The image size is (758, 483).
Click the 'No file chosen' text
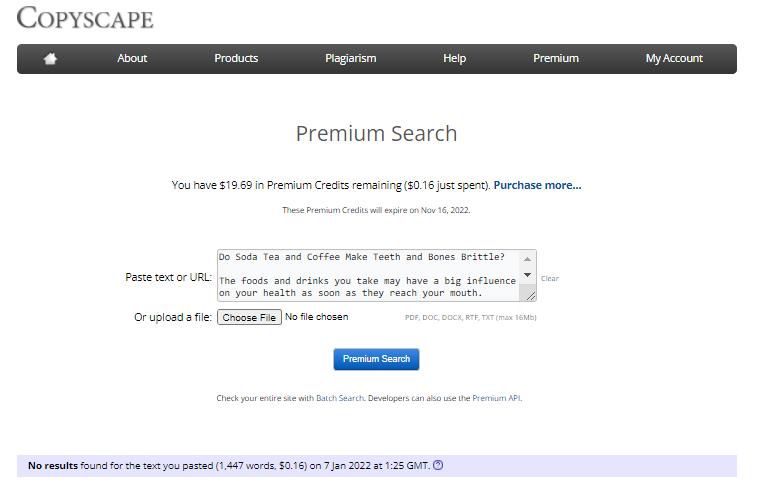[317, 317]
